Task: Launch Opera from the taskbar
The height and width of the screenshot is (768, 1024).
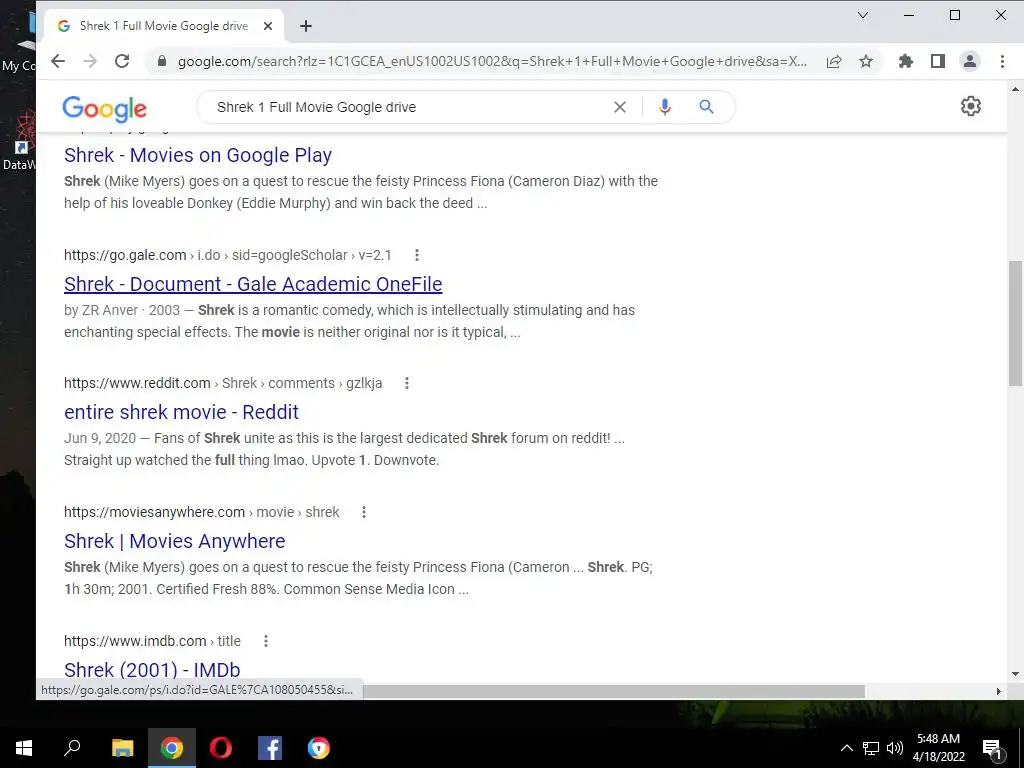Action: pyautogui.click(x=221, y=748)
